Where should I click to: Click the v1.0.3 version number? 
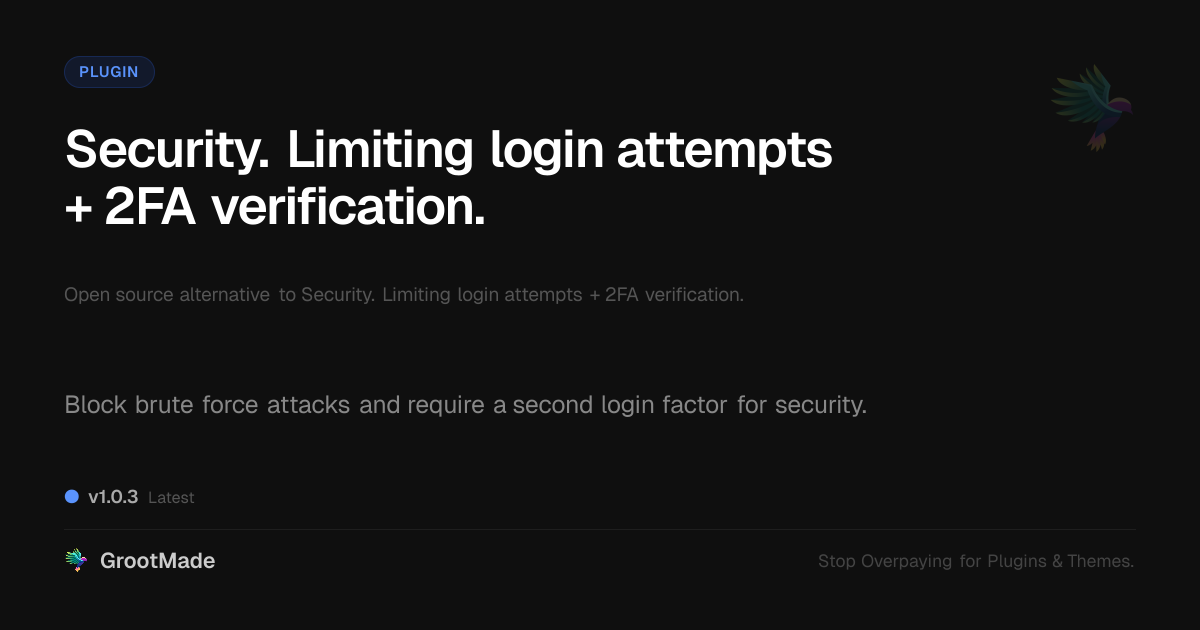coord(113,497)
